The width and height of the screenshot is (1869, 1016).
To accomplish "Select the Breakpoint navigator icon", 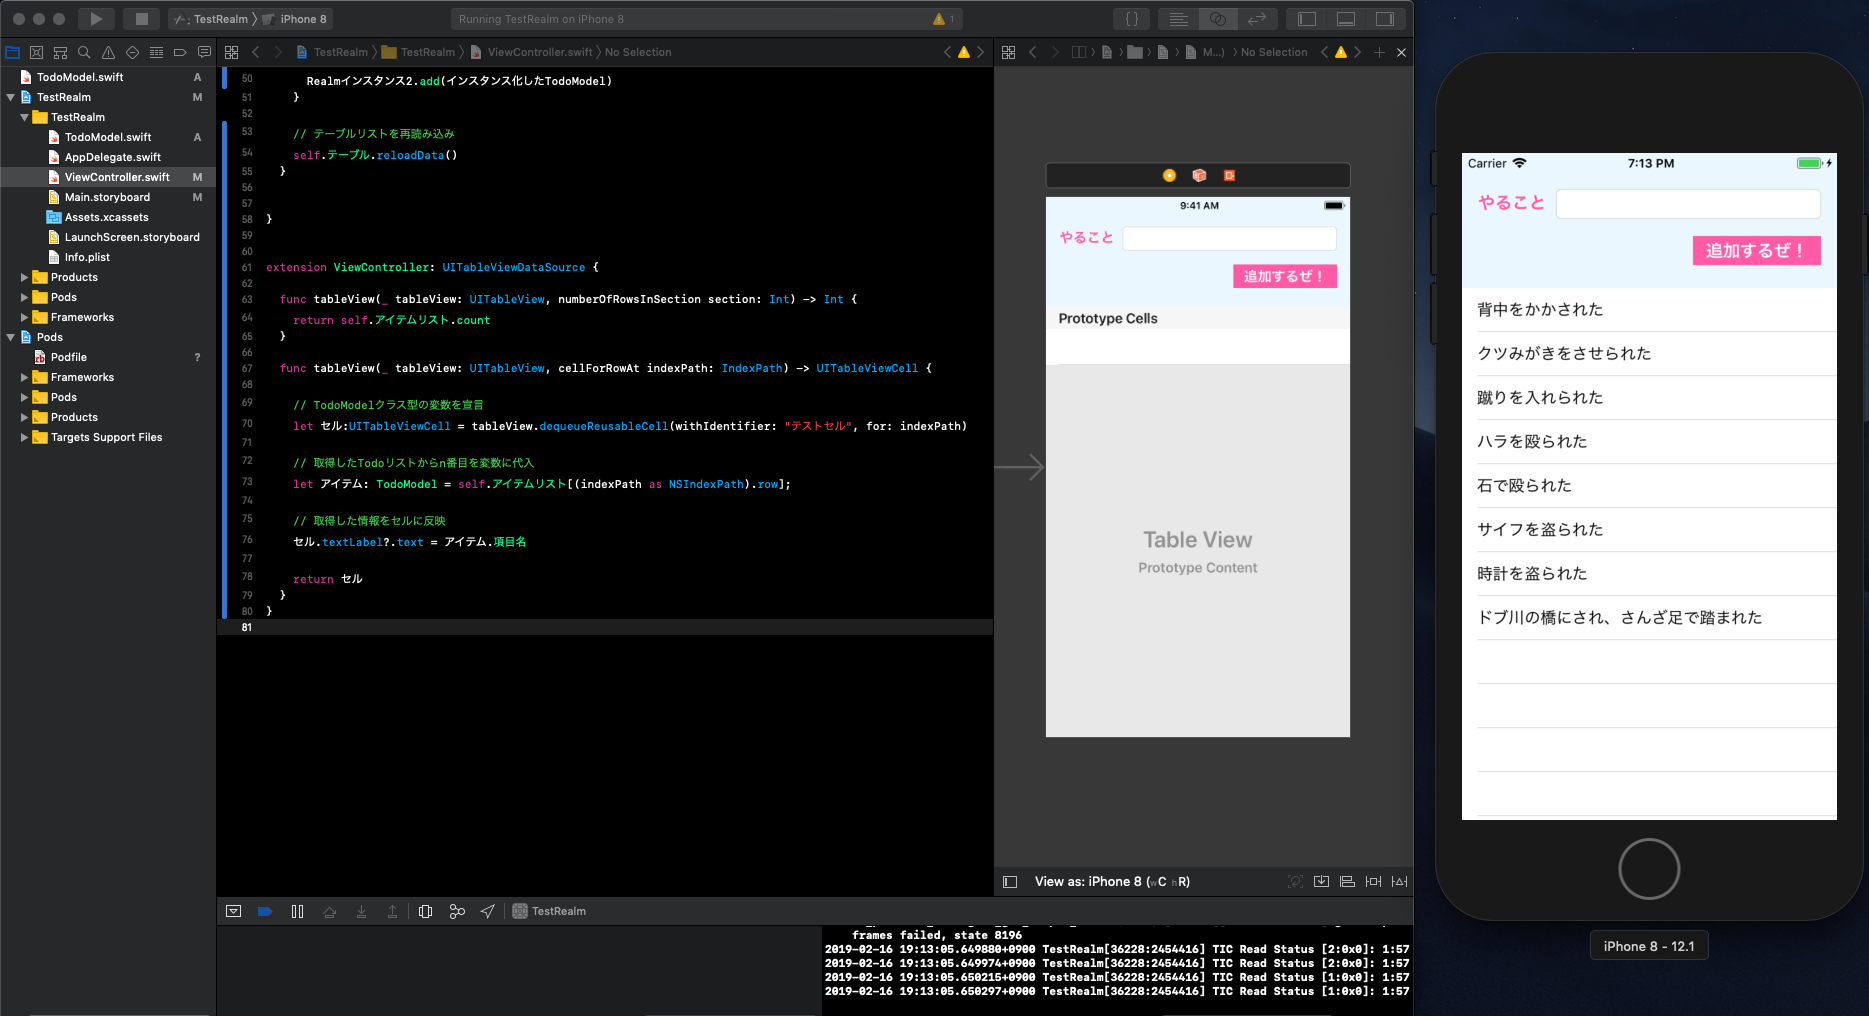I will pyautogui.click(x=180, y=52).
